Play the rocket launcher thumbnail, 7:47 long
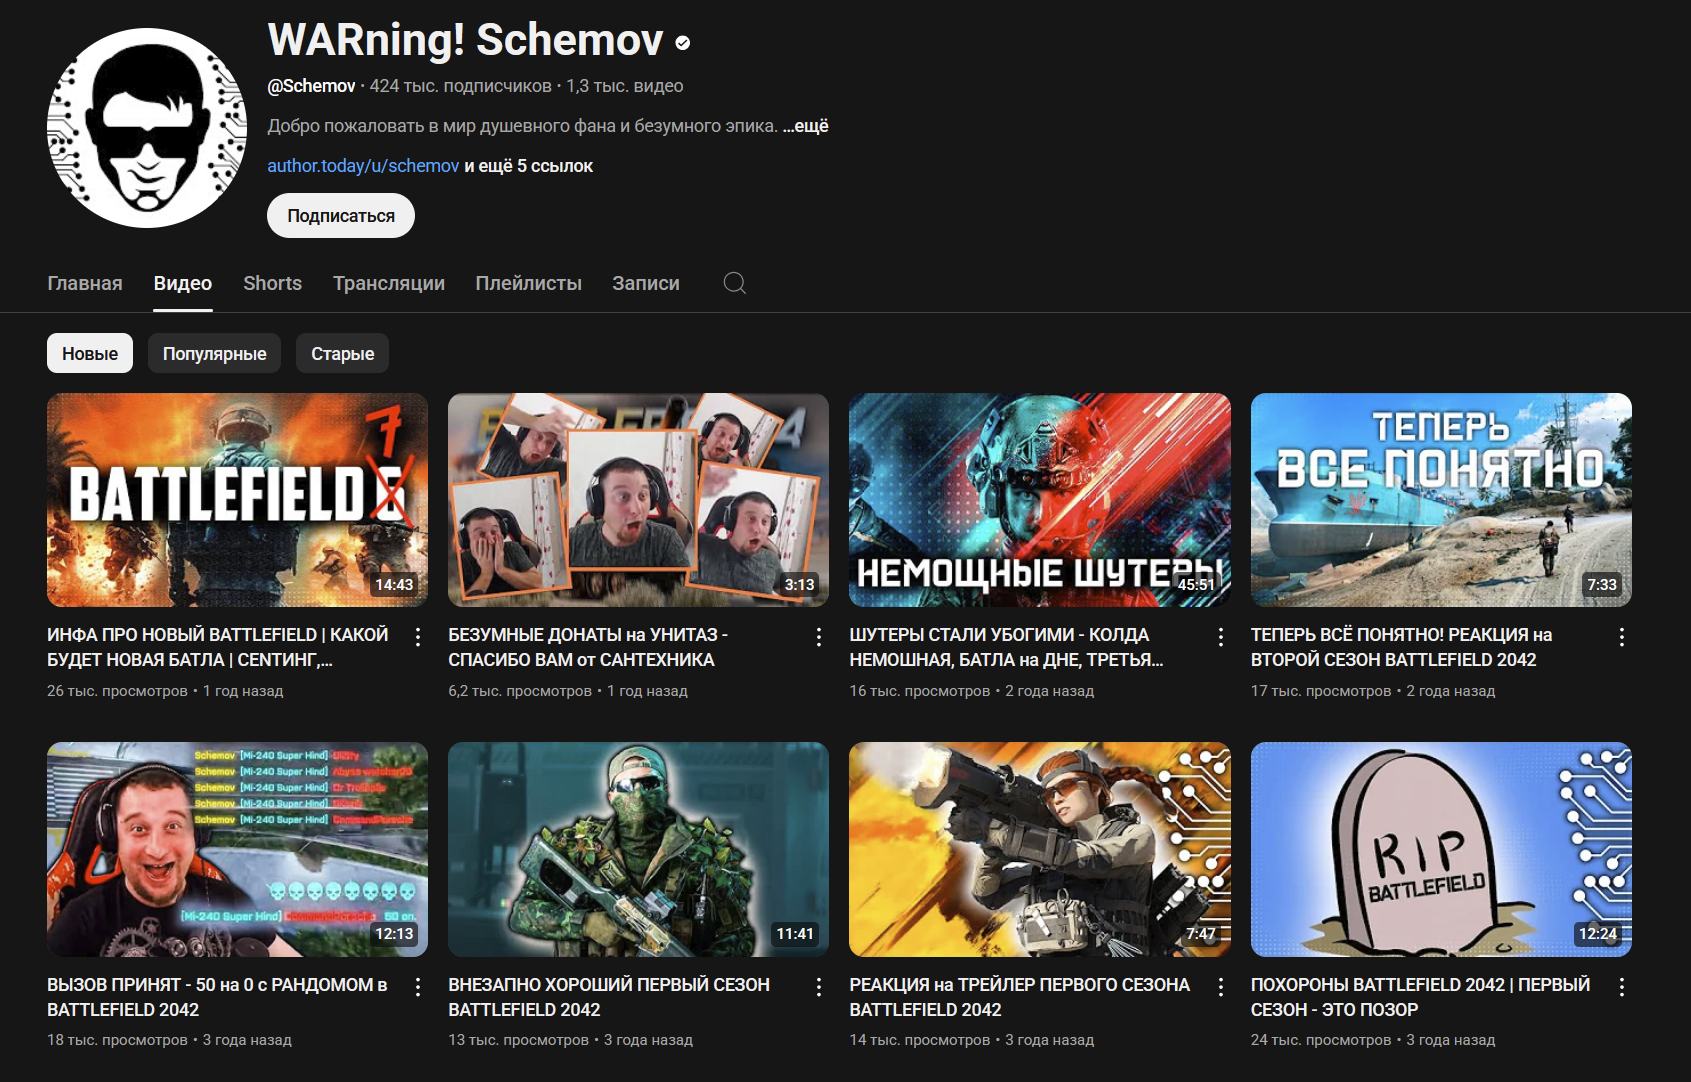 tap(1040, 849)
